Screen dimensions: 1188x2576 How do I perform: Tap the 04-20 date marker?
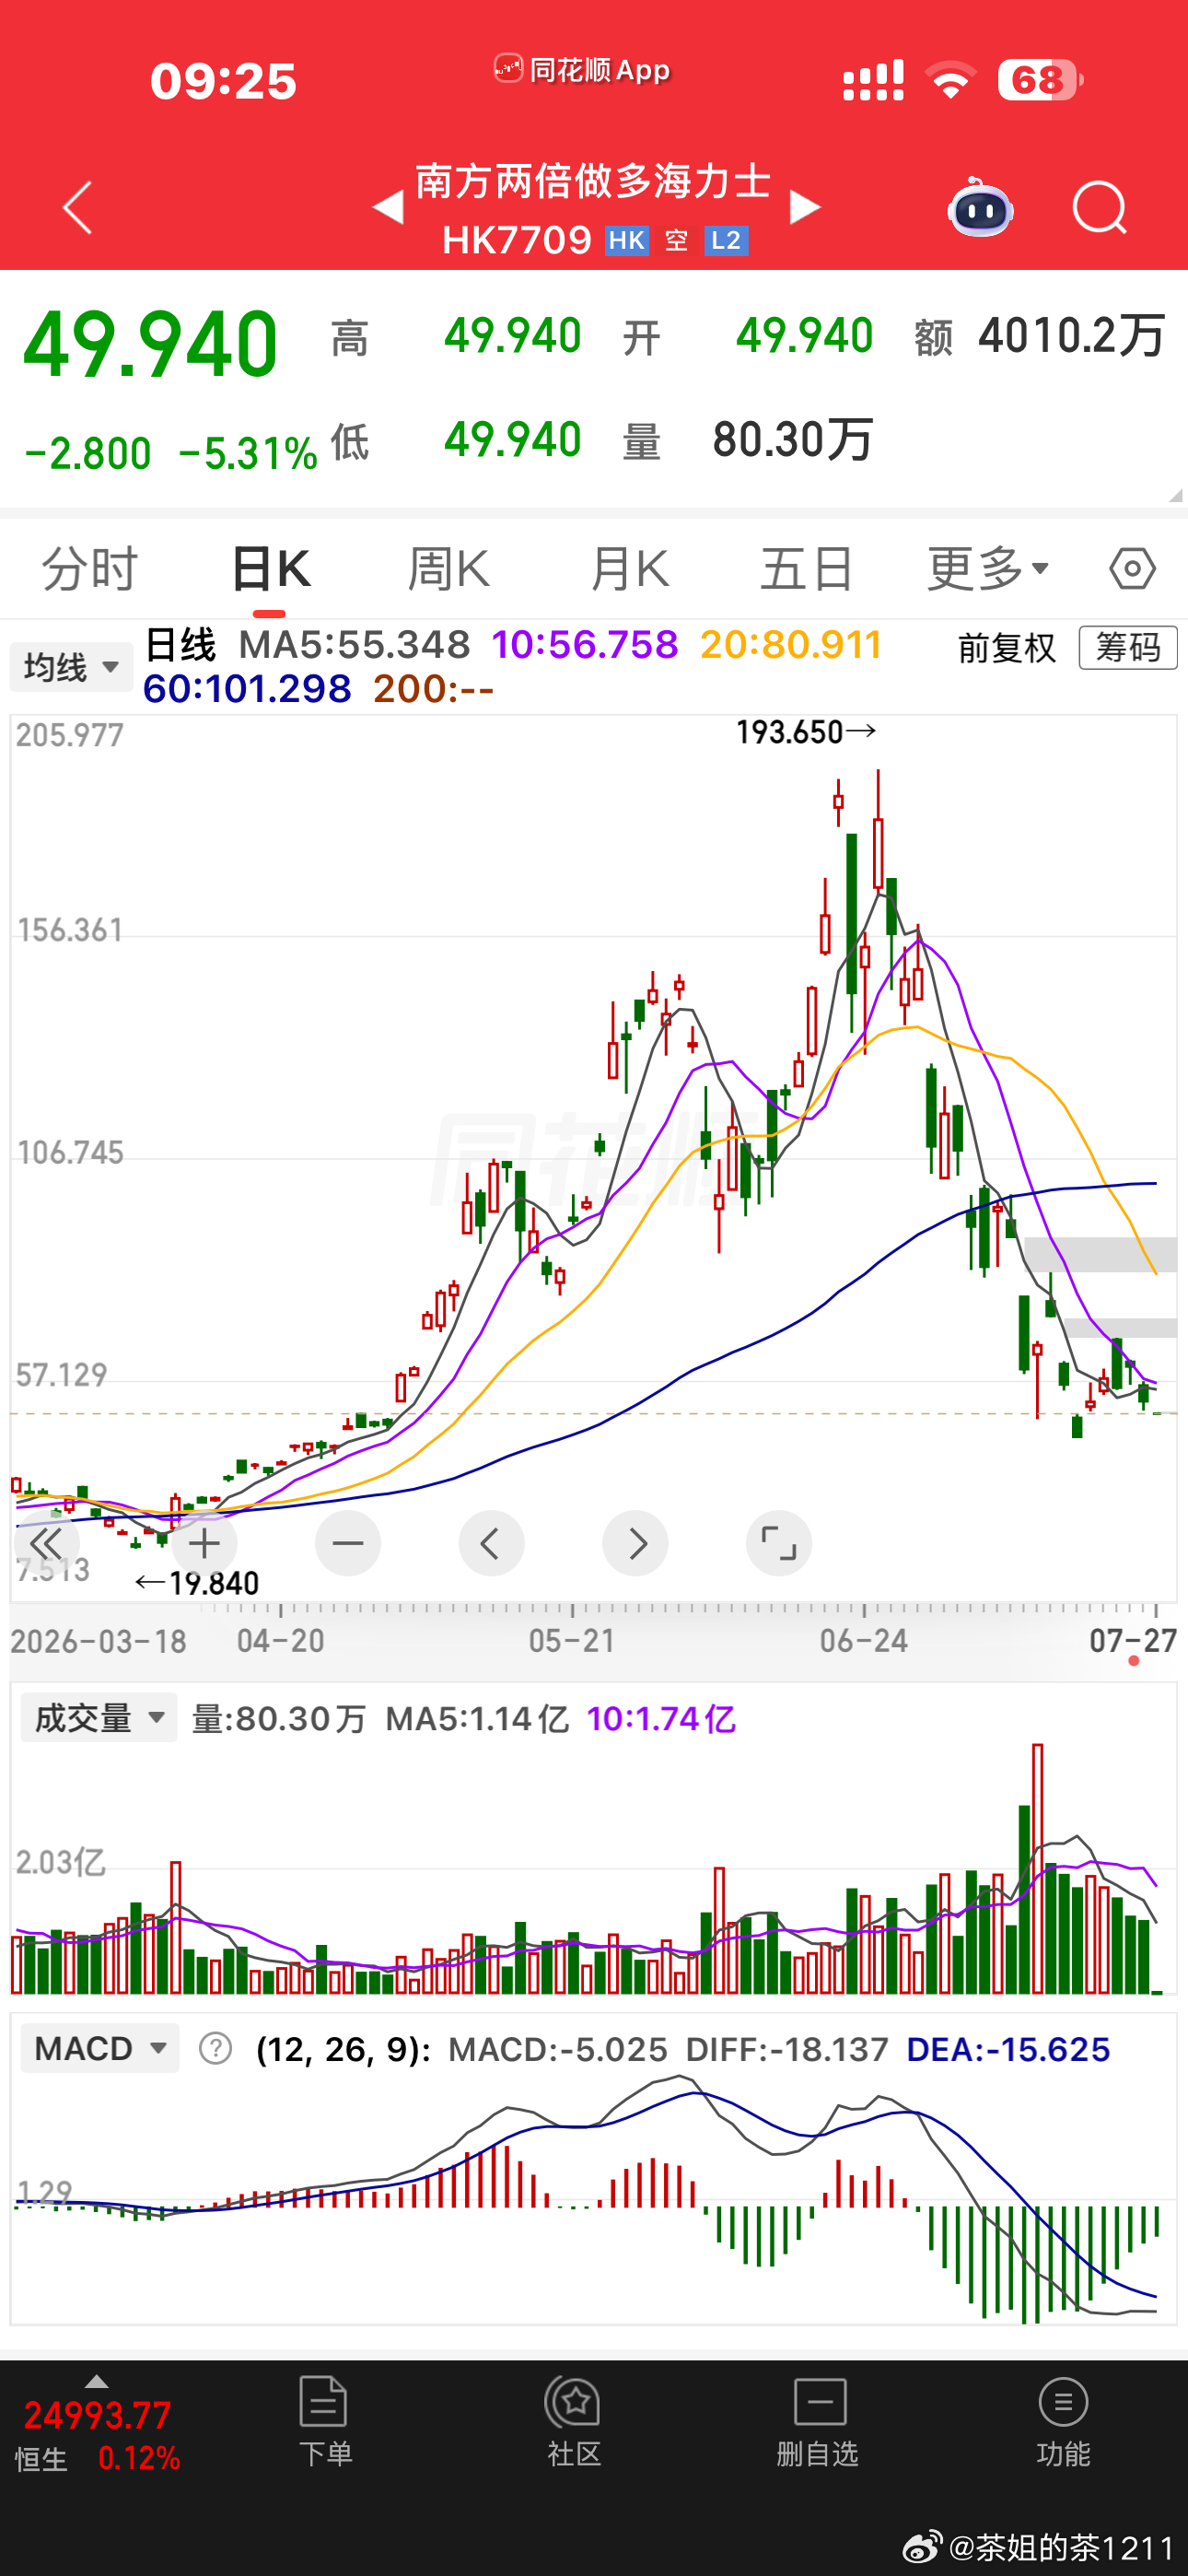[281, 1641]
